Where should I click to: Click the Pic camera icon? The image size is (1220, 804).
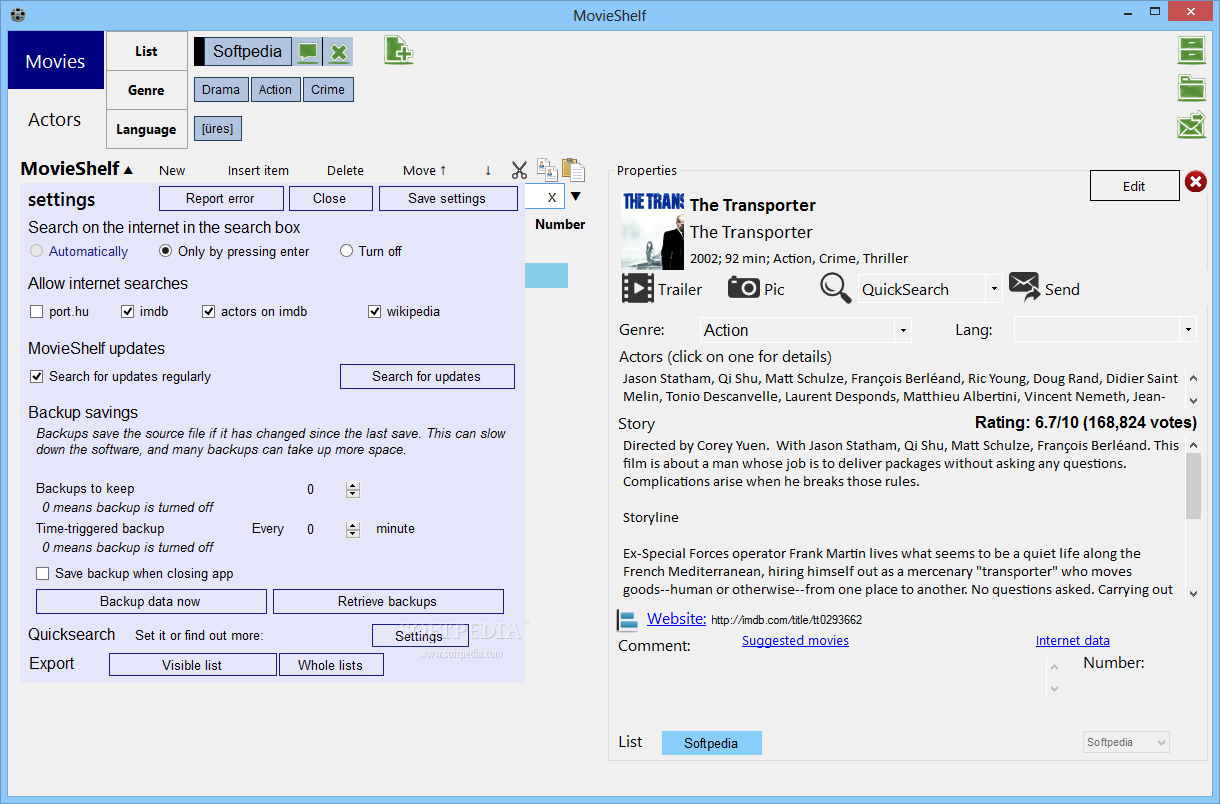tap(743, 288)
